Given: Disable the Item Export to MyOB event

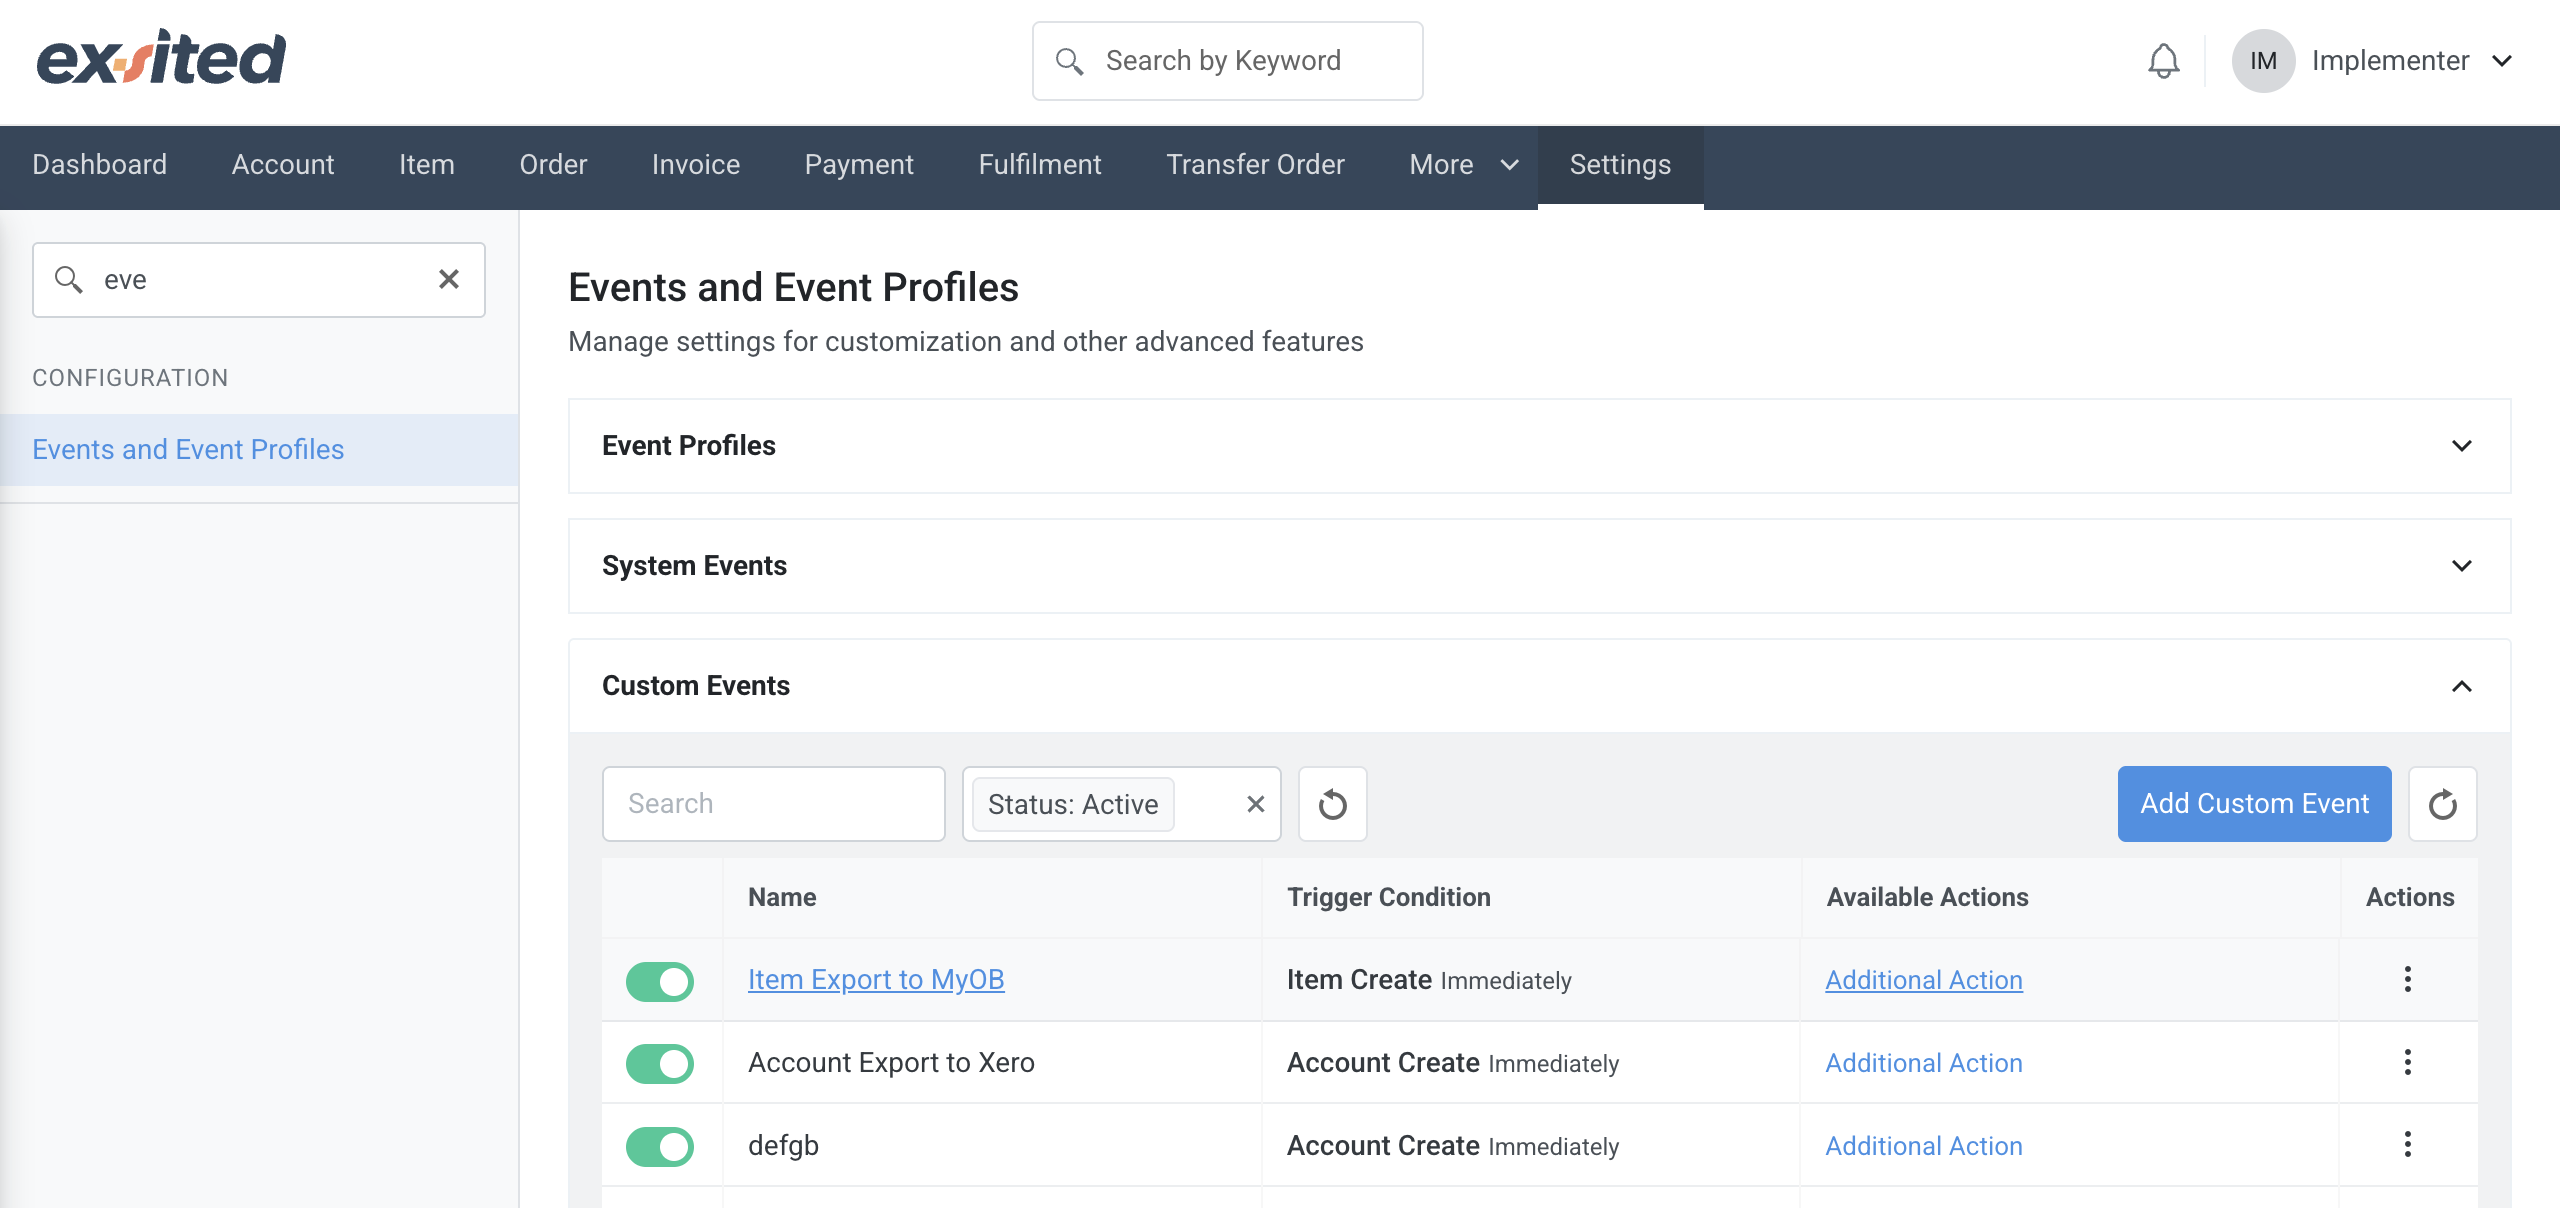Looking at the screenshot, I should point(660,981).
